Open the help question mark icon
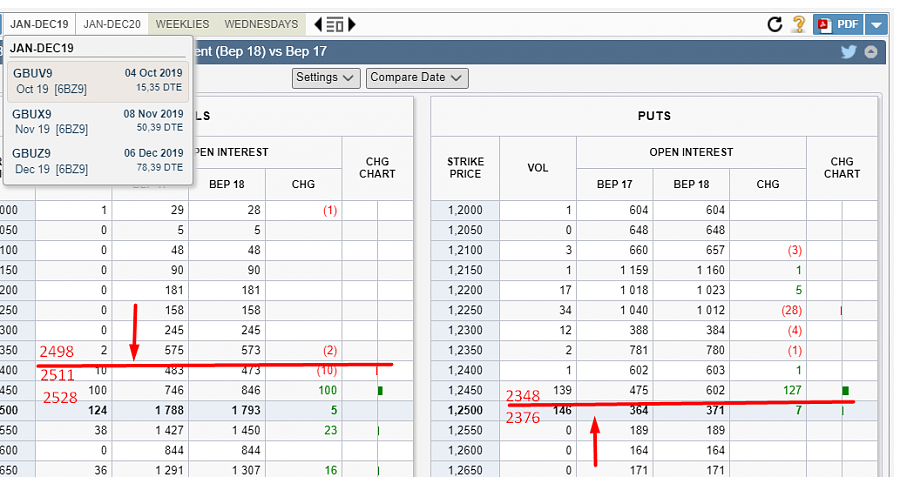The width and height of the screenshot is (900, 477). (x=798, y=24)
